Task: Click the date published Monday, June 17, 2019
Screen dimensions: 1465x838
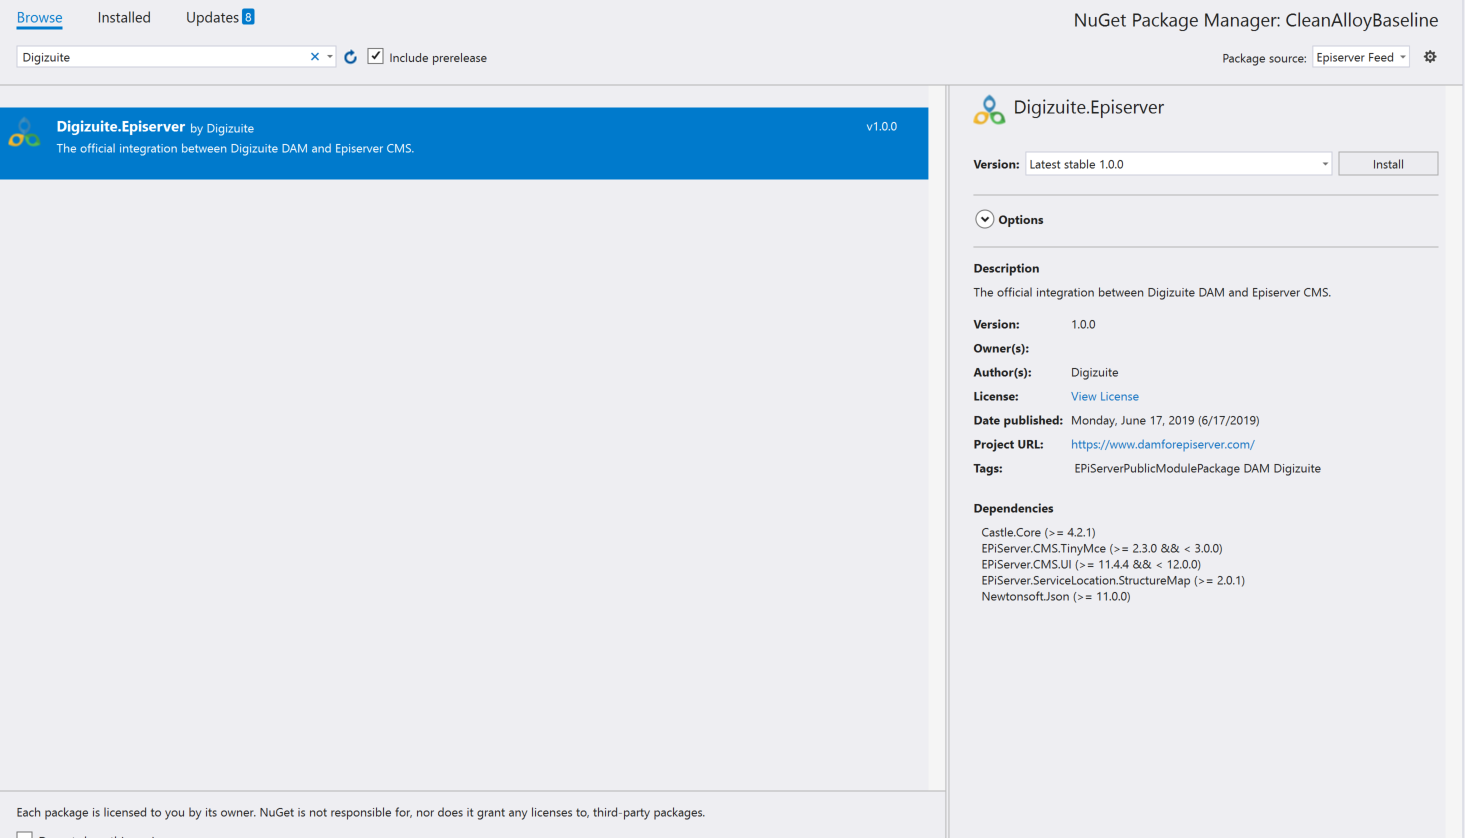Action: [x=1165, y=420]
